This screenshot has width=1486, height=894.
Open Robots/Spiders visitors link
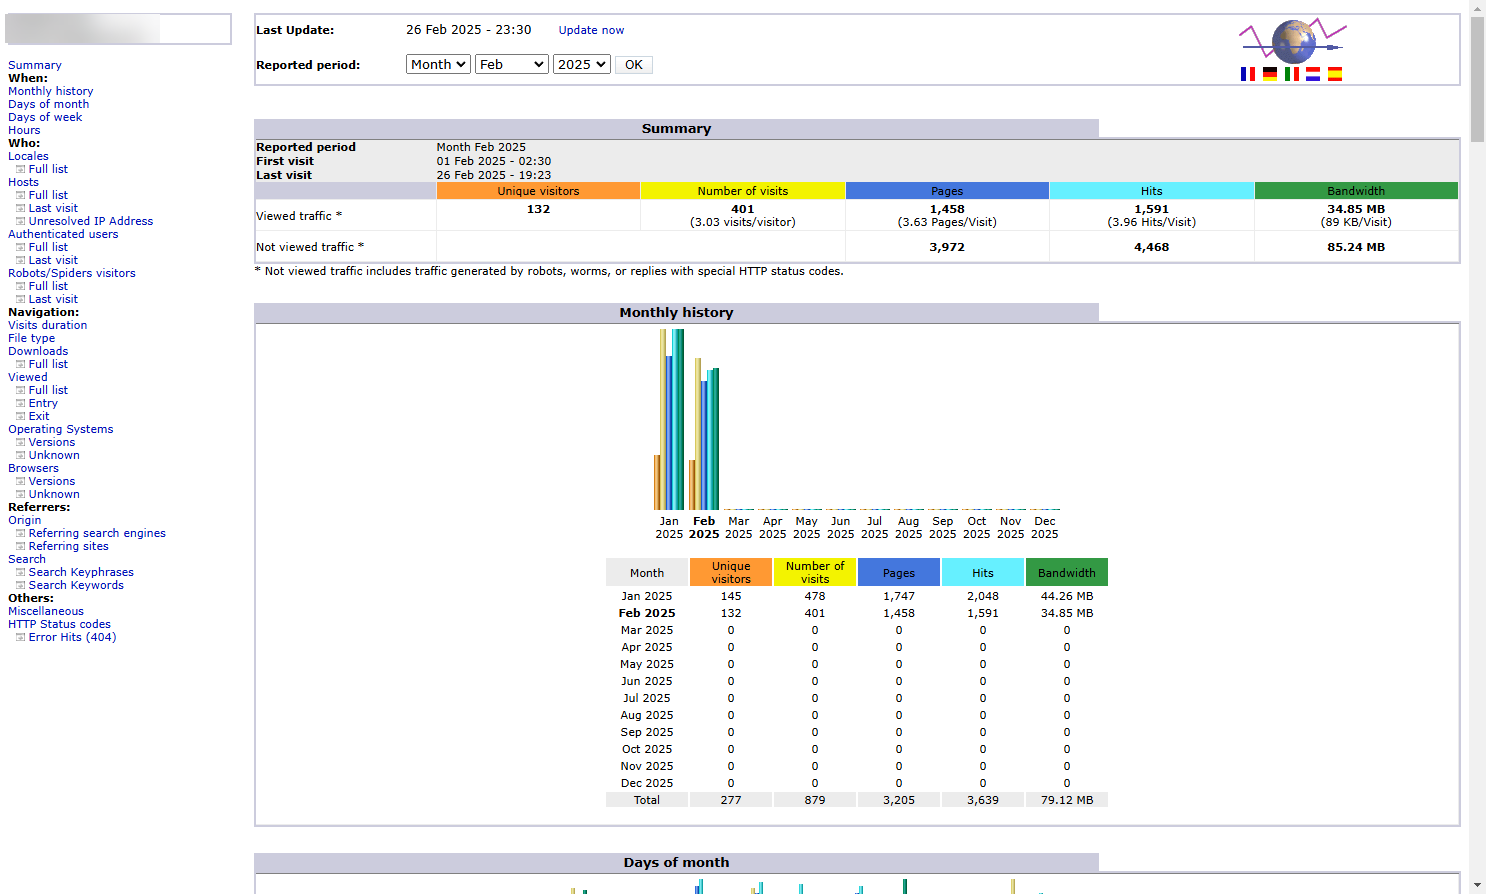click(x=72, y=273)
